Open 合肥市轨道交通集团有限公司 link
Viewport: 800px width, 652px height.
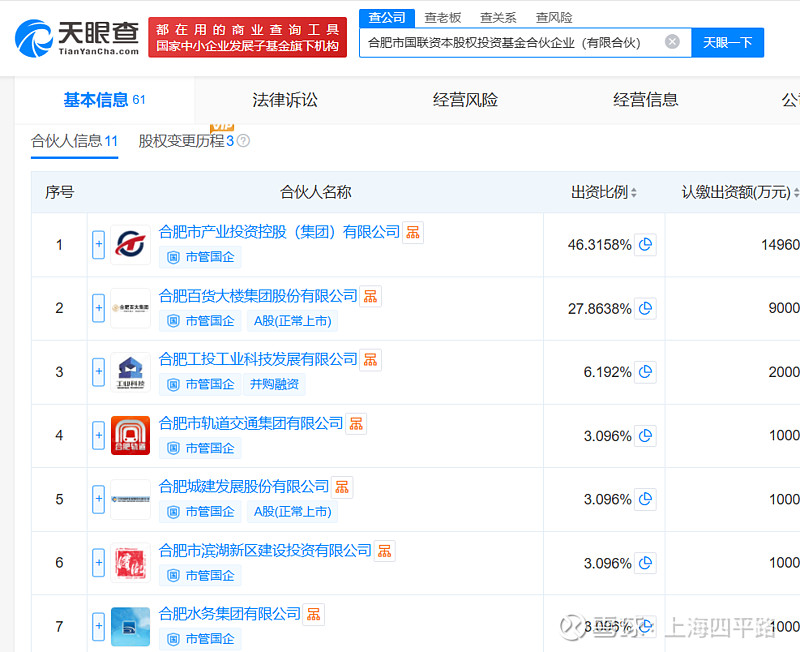click(x=251, y=423)
